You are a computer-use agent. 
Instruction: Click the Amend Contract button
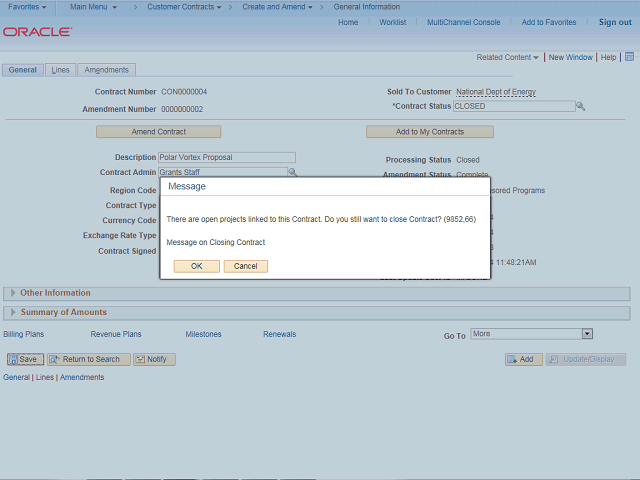(158, 132)
